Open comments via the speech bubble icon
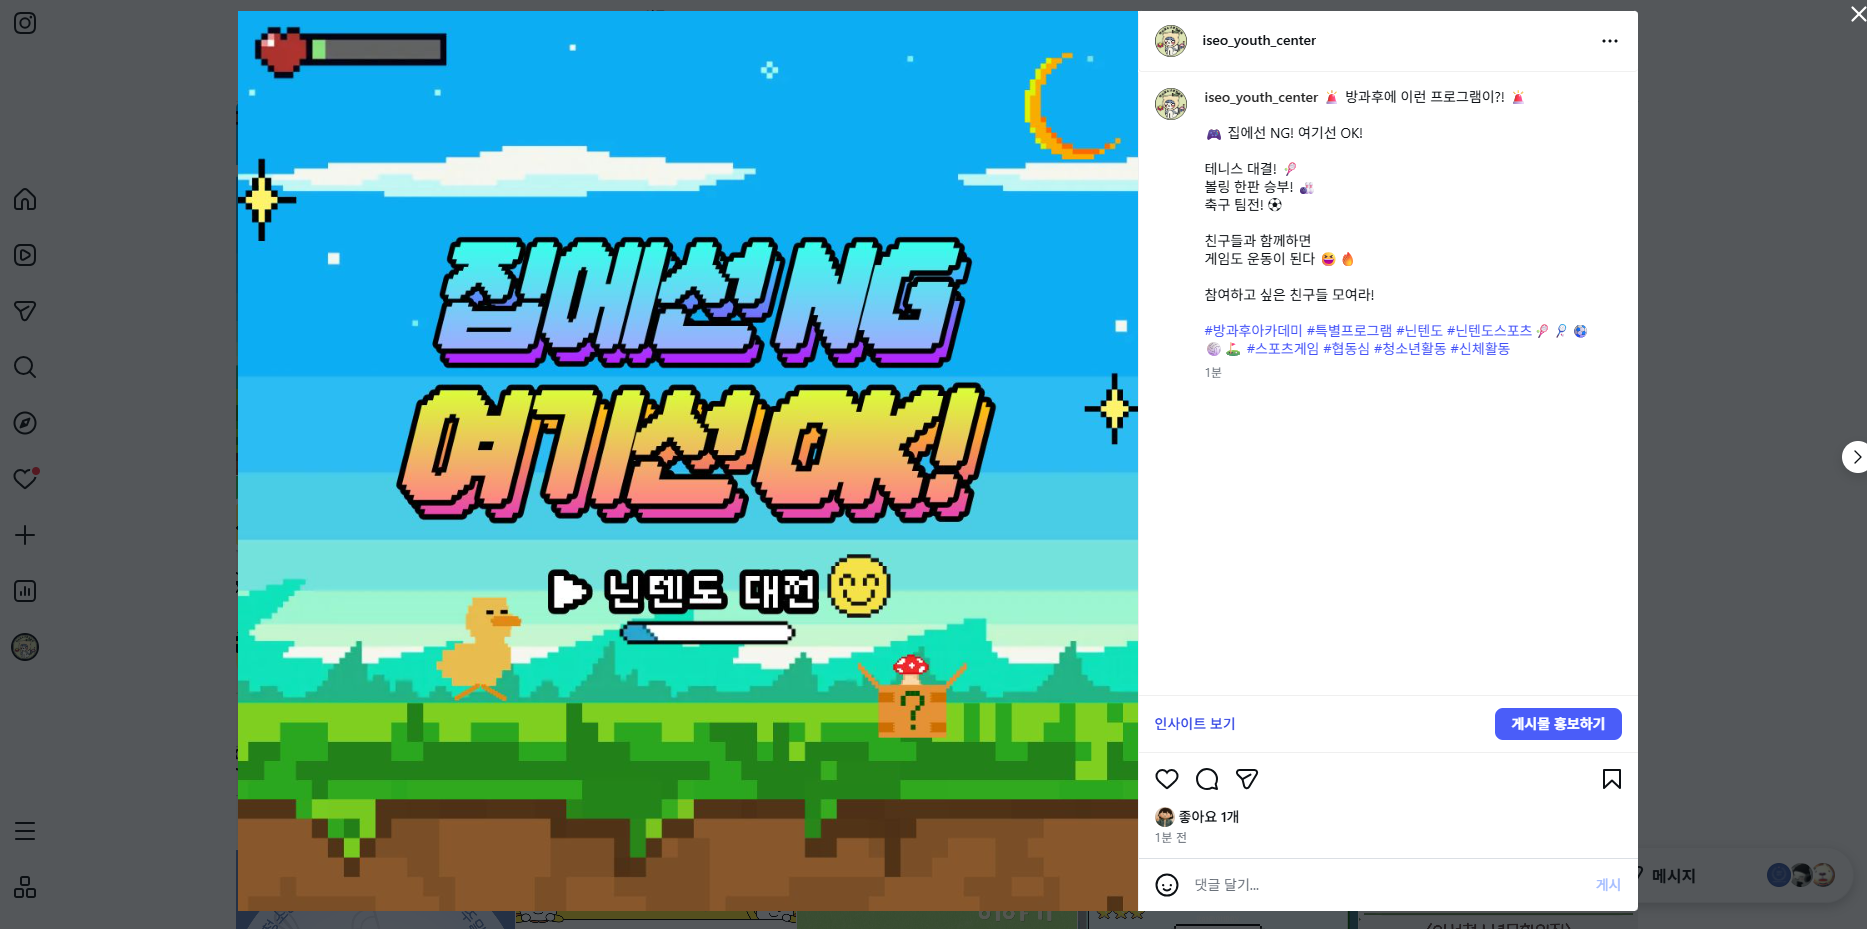1867x929 pixels. pyautogui.click(x=1207, y=778)
